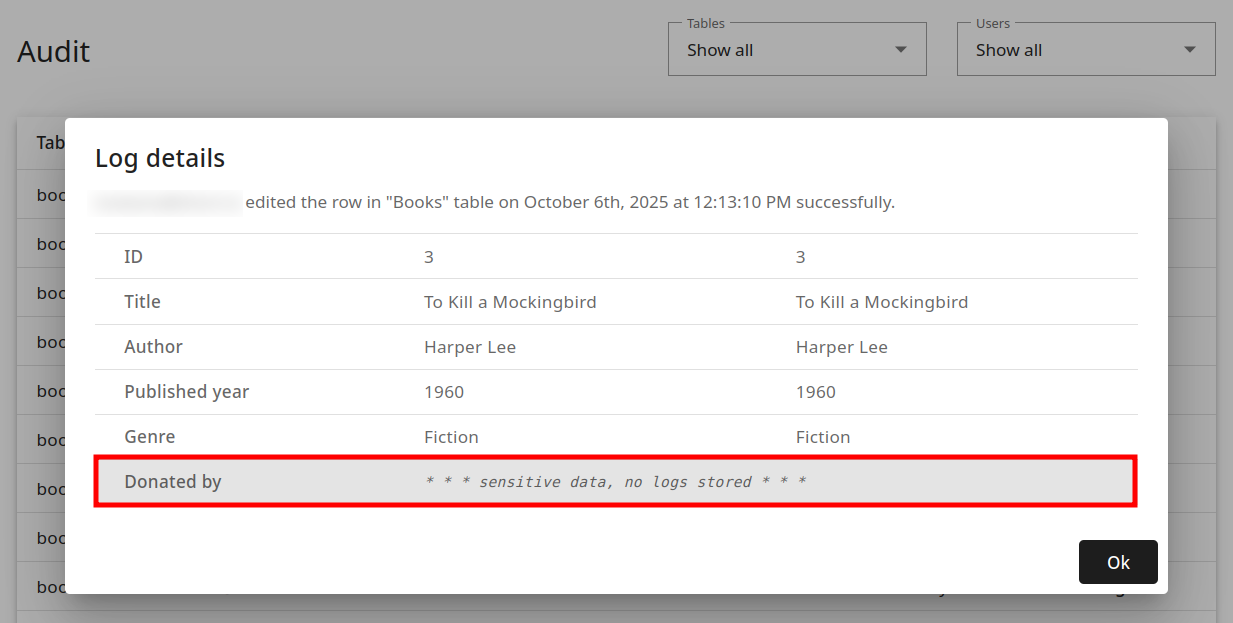
Task: Click the Published year row label
Action: click(x=186, y=392)
